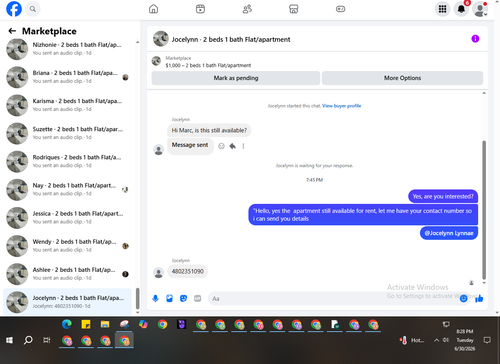The height and width of the screenshot is (364, 500).
Task: Open the emoji picker in message box
Action: click(x=463, y=298)
